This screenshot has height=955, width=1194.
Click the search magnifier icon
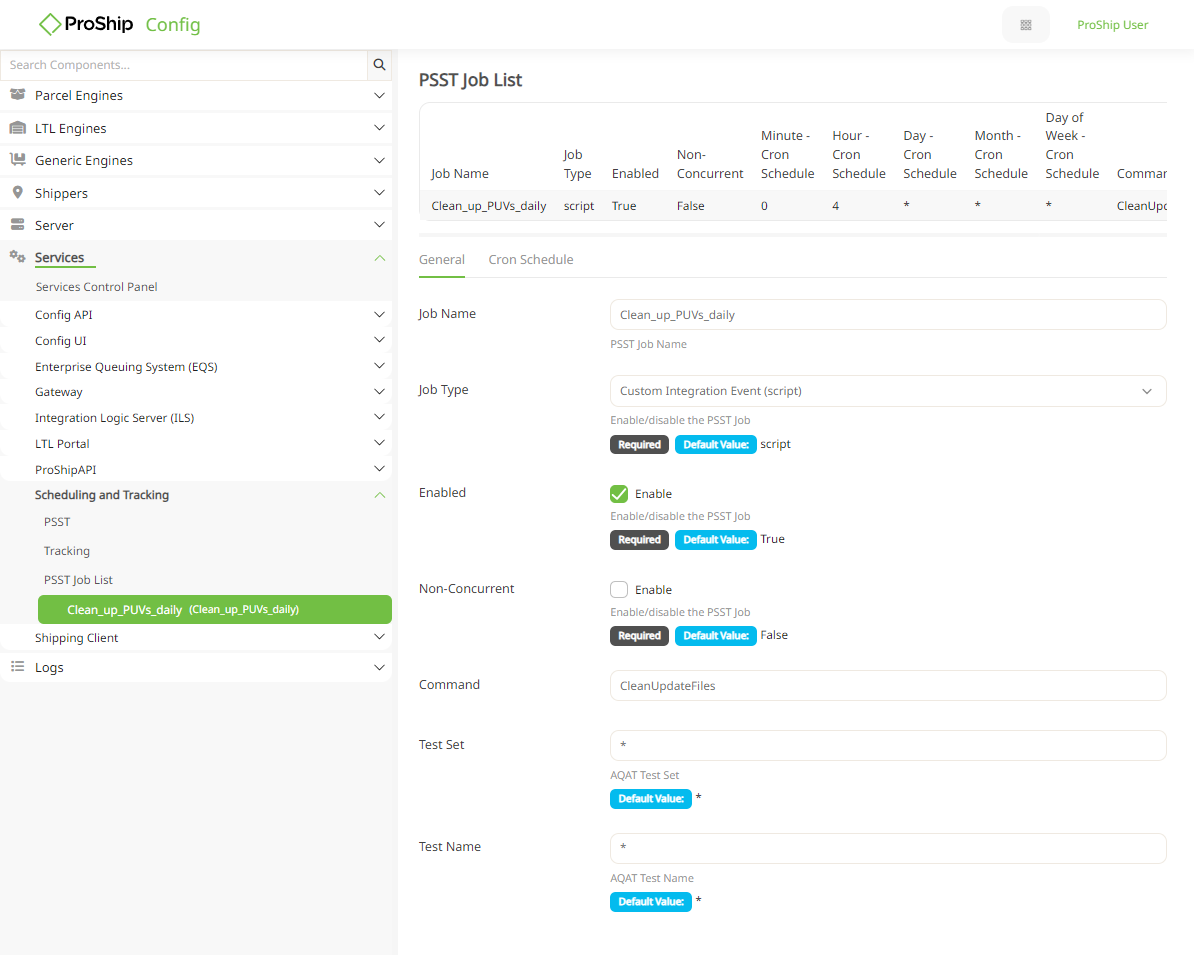pyautogui.click(x=379, y=64)
